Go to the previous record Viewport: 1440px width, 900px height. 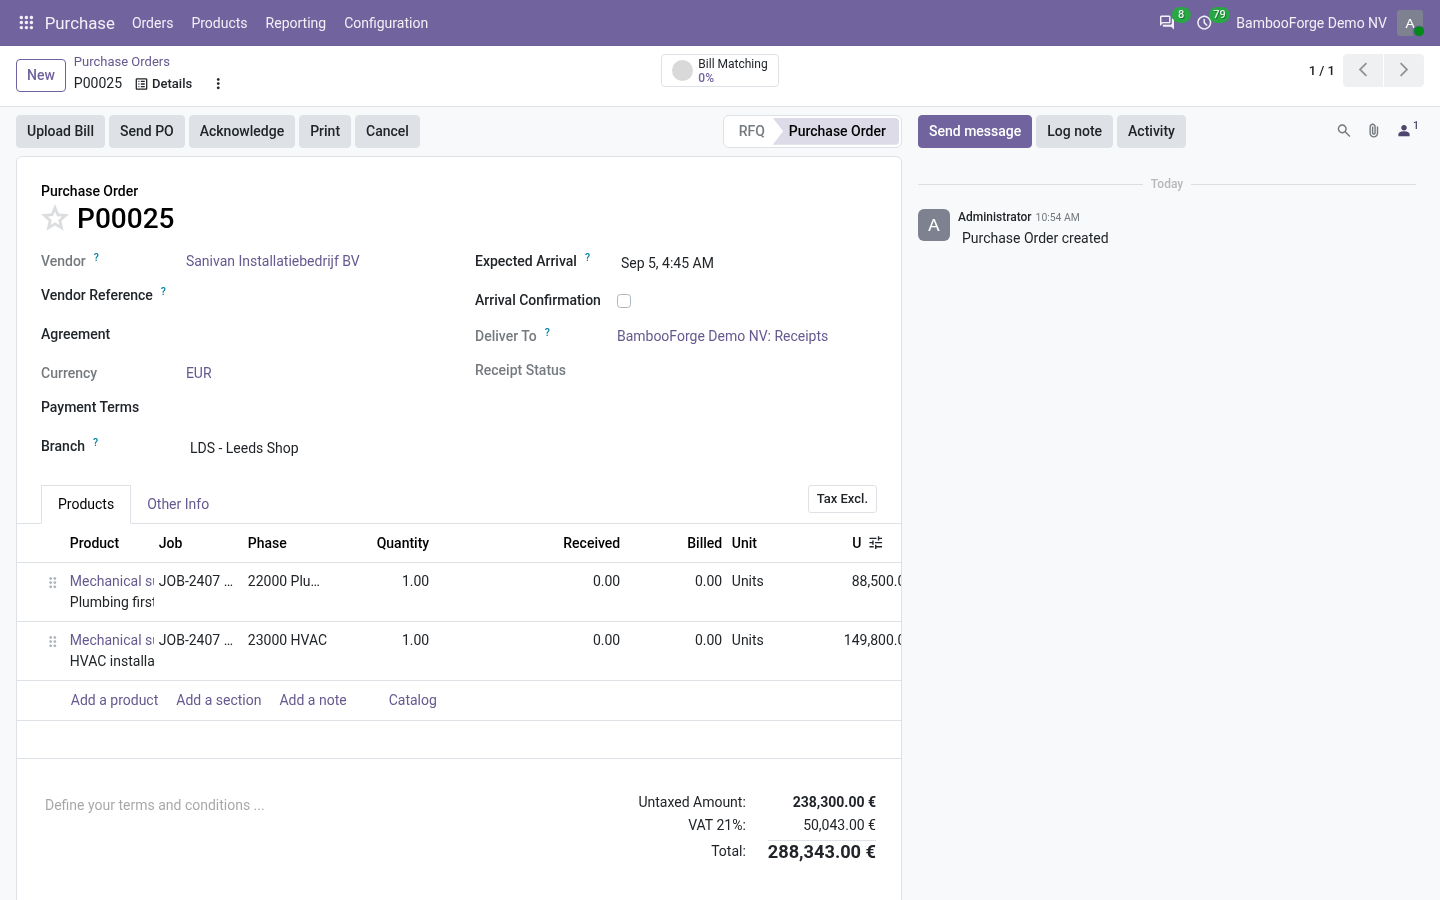(1363, 71)
